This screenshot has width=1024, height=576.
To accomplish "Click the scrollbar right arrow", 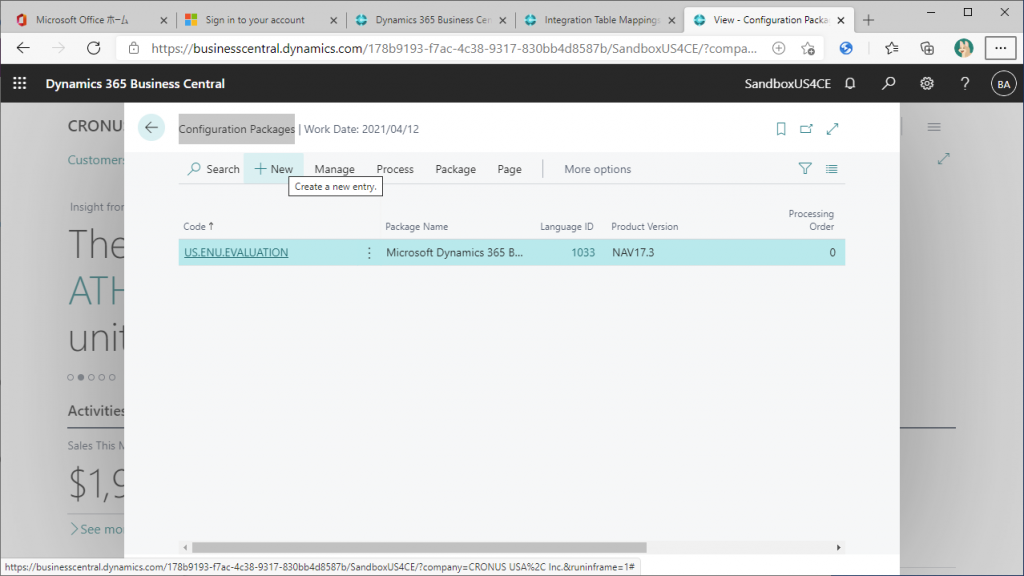I will [x=839, y=547].
